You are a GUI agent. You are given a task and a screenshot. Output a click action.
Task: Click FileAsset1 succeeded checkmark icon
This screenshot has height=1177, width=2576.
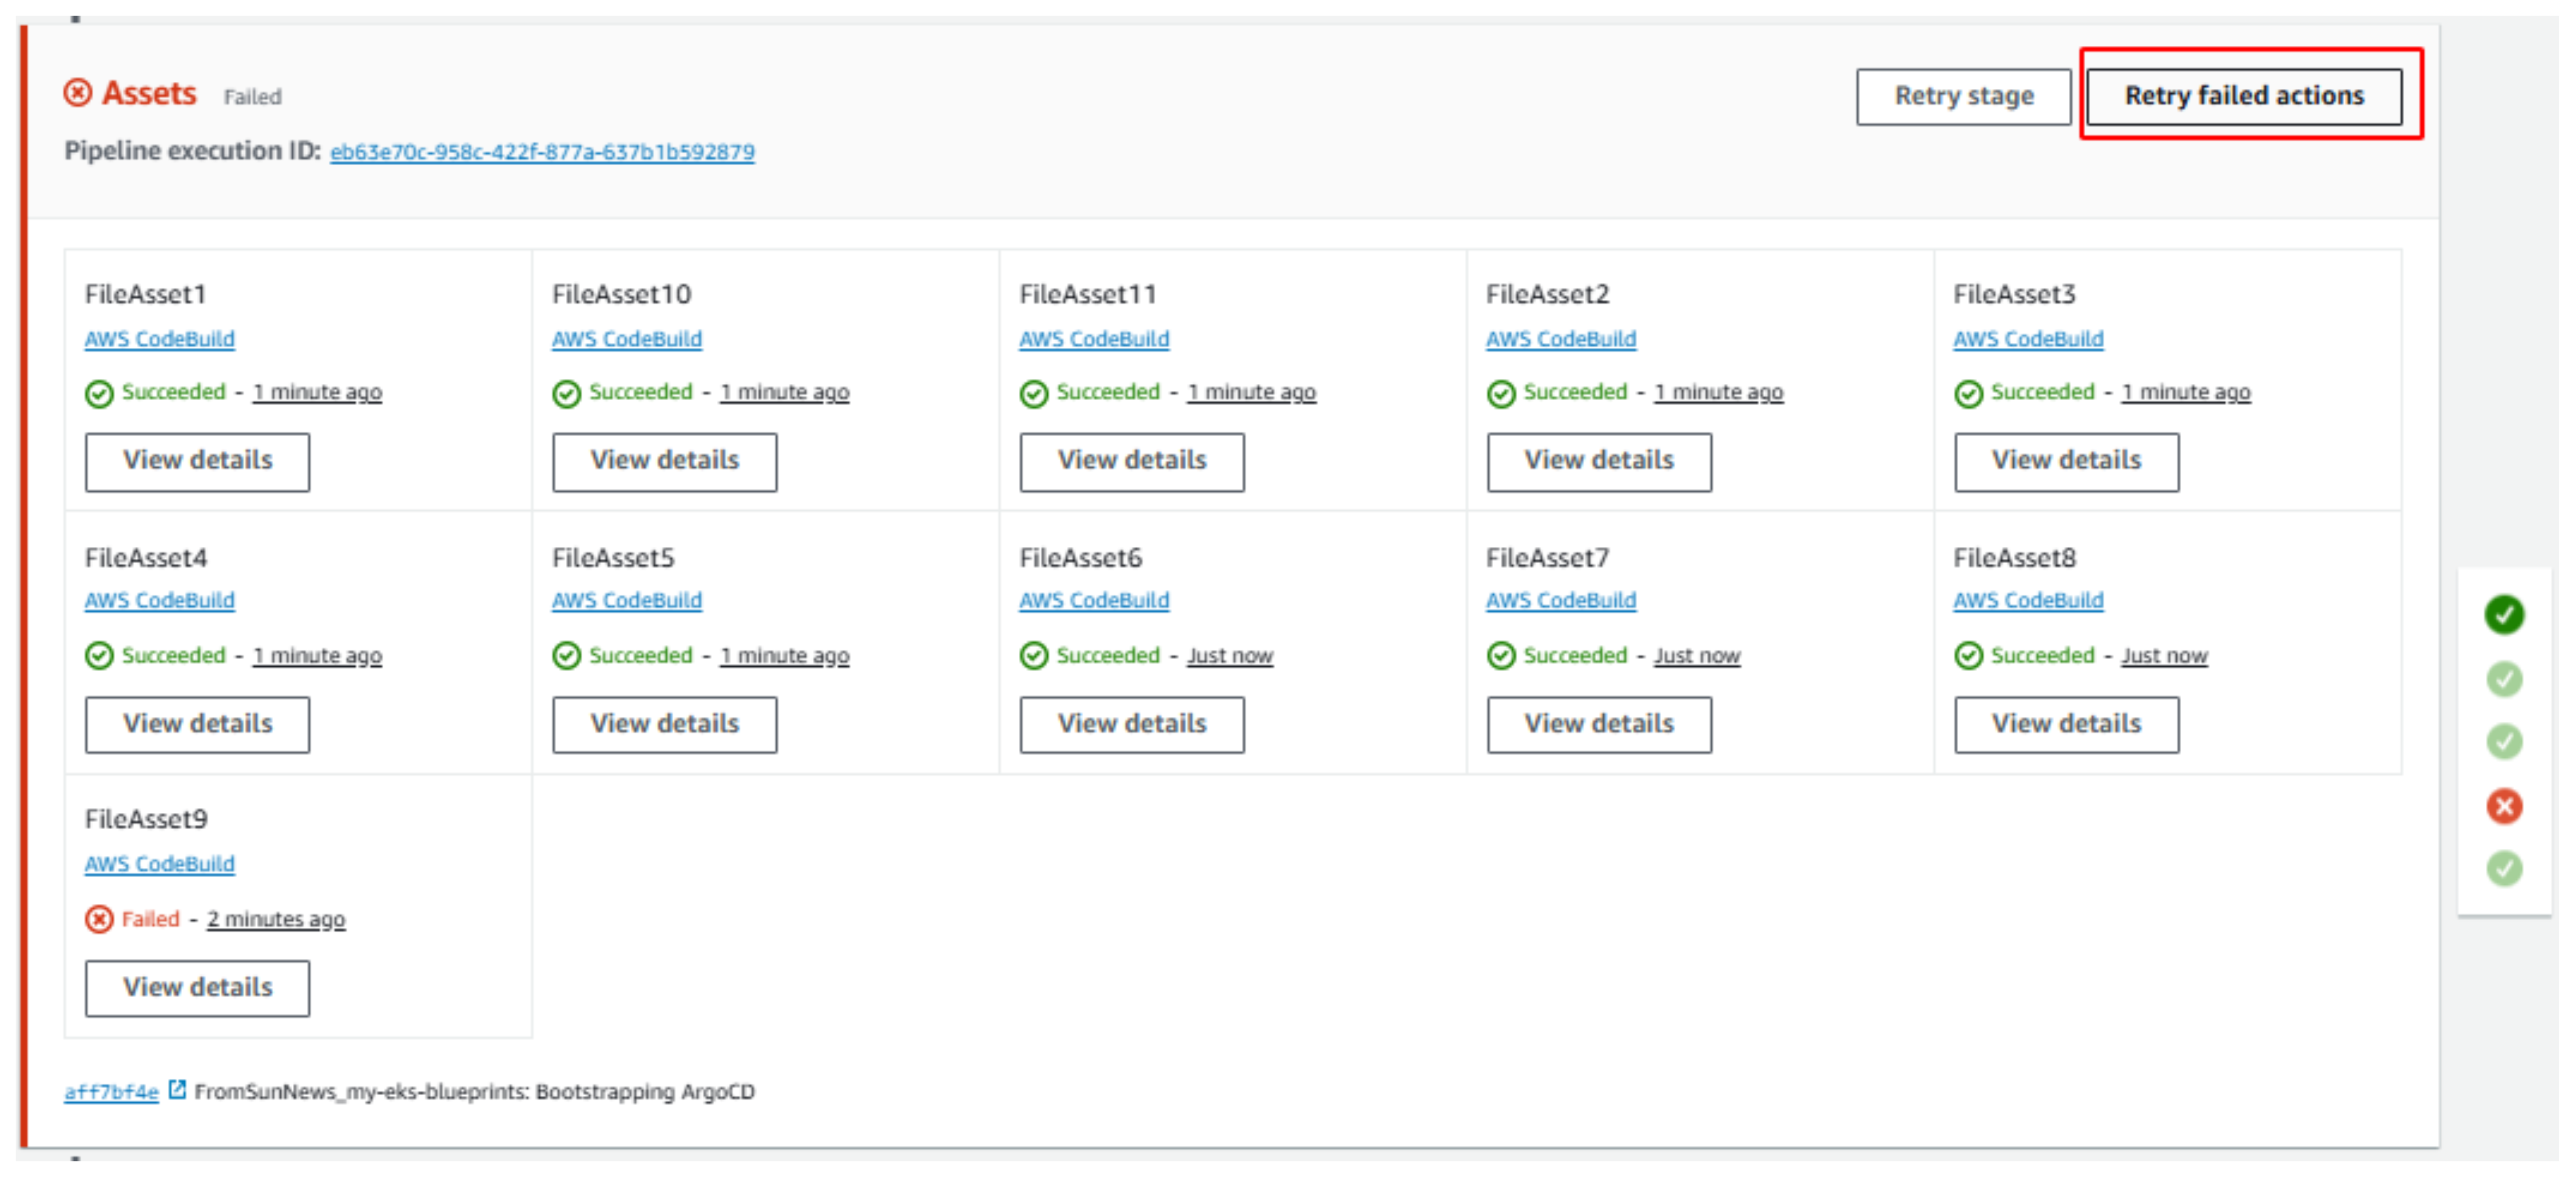(99, 394)
